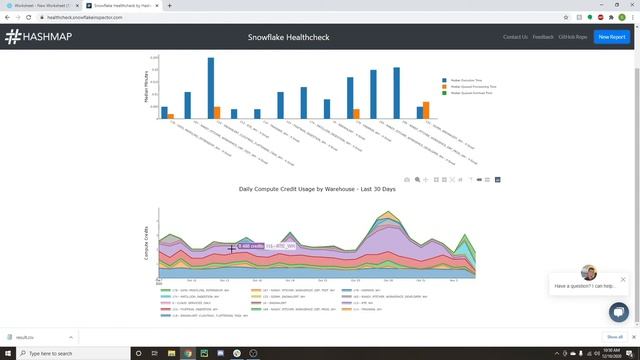
Task: Open the Chrome three-dot menu
Action: pyautogui.click(x=633, y=17)
